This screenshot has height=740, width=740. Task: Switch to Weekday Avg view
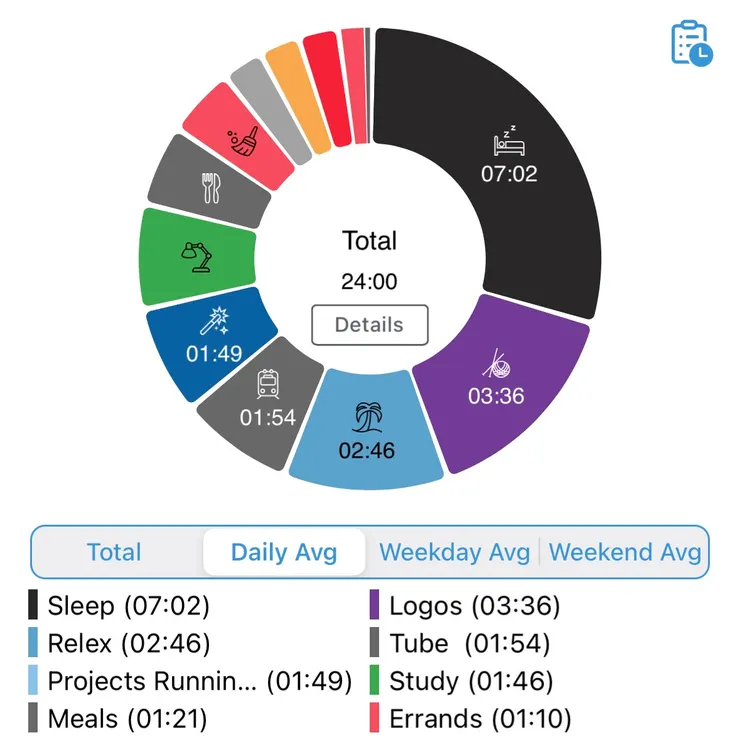click(x=454, y=552)
